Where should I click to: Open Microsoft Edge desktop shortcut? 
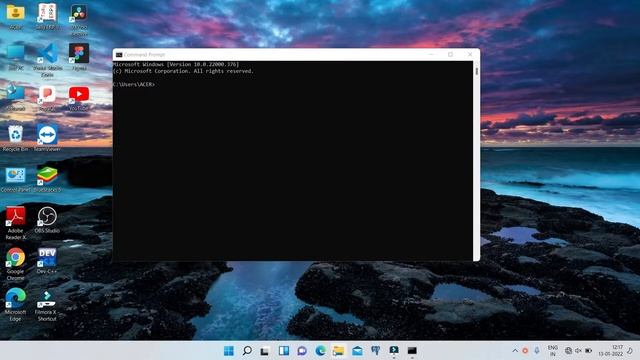[16, 304]
